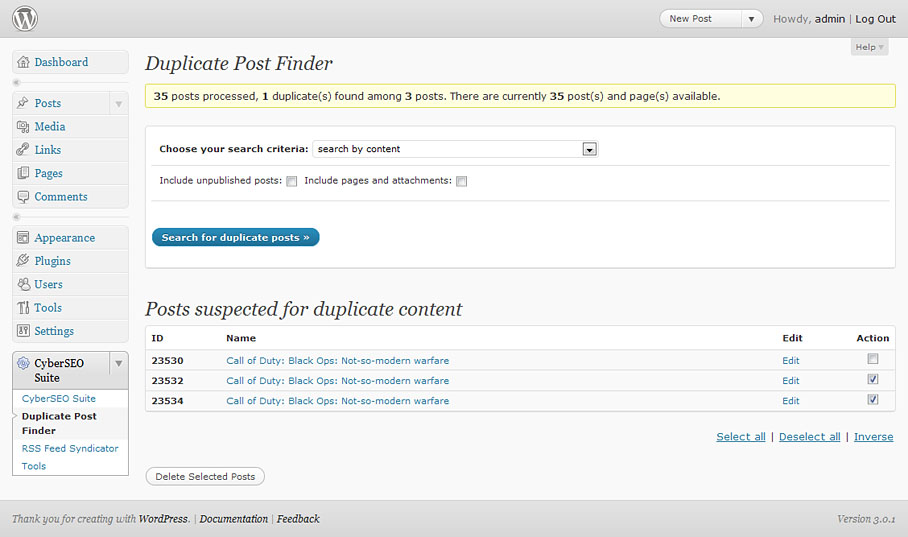The image size is (908, 537).
Task: Click Search for duplicate posts button
Action: click(x=236, y=237)
